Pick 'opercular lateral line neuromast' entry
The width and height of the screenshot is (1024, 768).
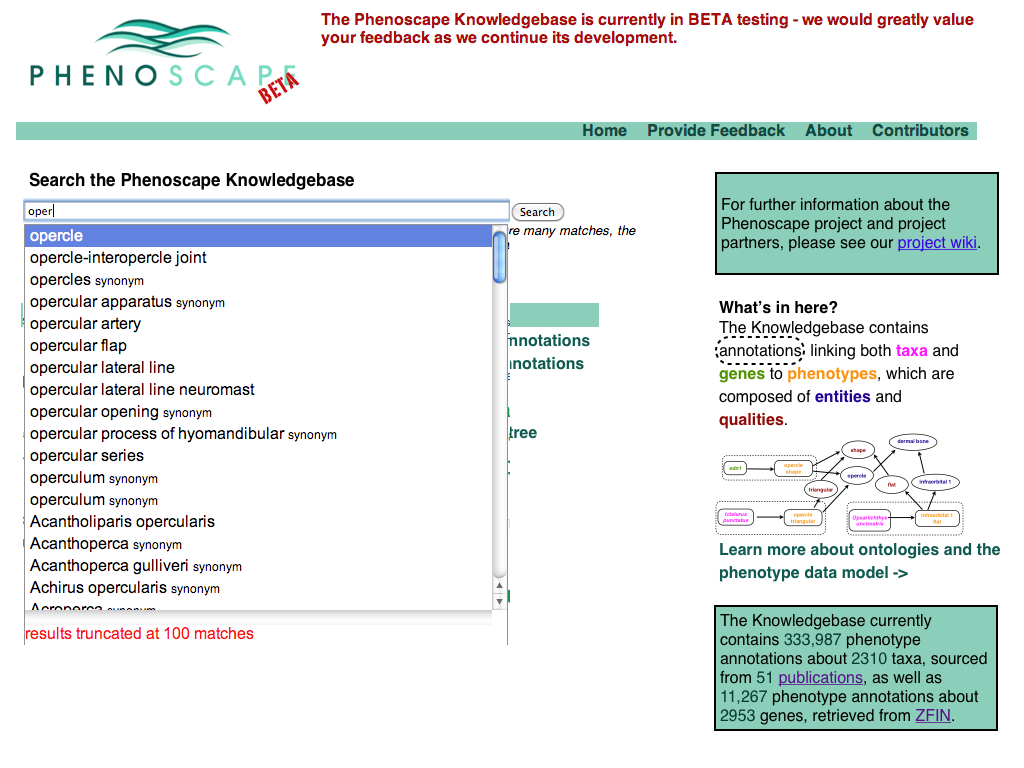(258, 390)
